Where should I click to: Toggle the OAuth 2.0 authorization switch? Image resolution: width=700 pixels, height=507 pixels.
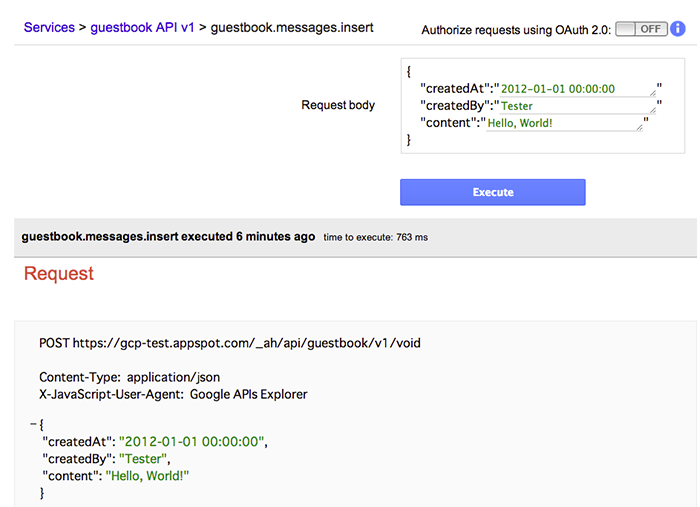tap(641, 29)
